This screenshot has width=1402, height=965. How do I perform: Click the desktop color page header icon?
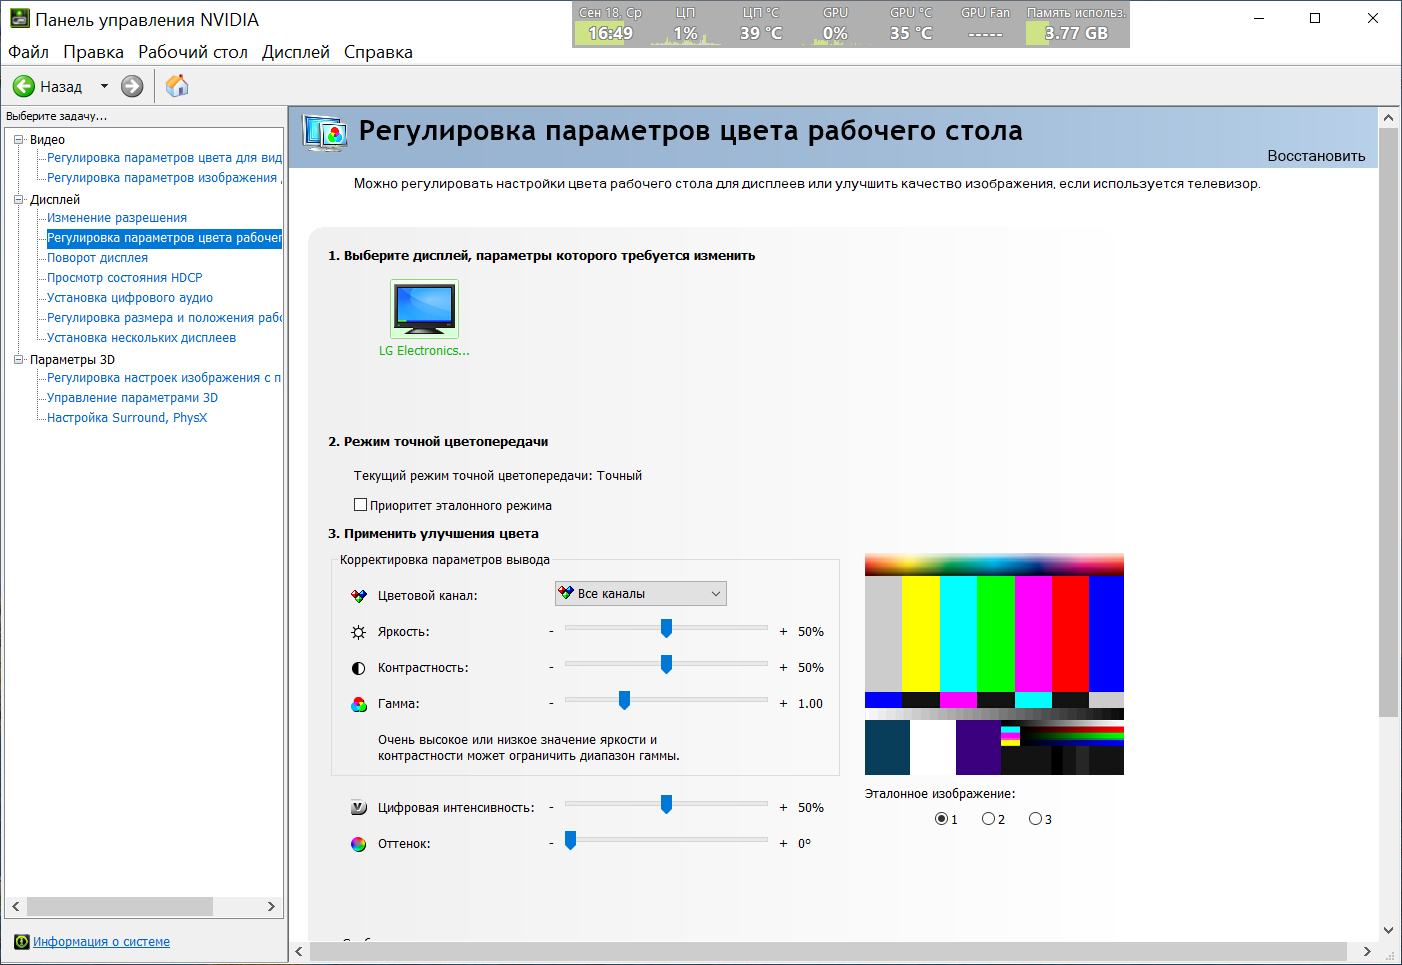(325, 133)
